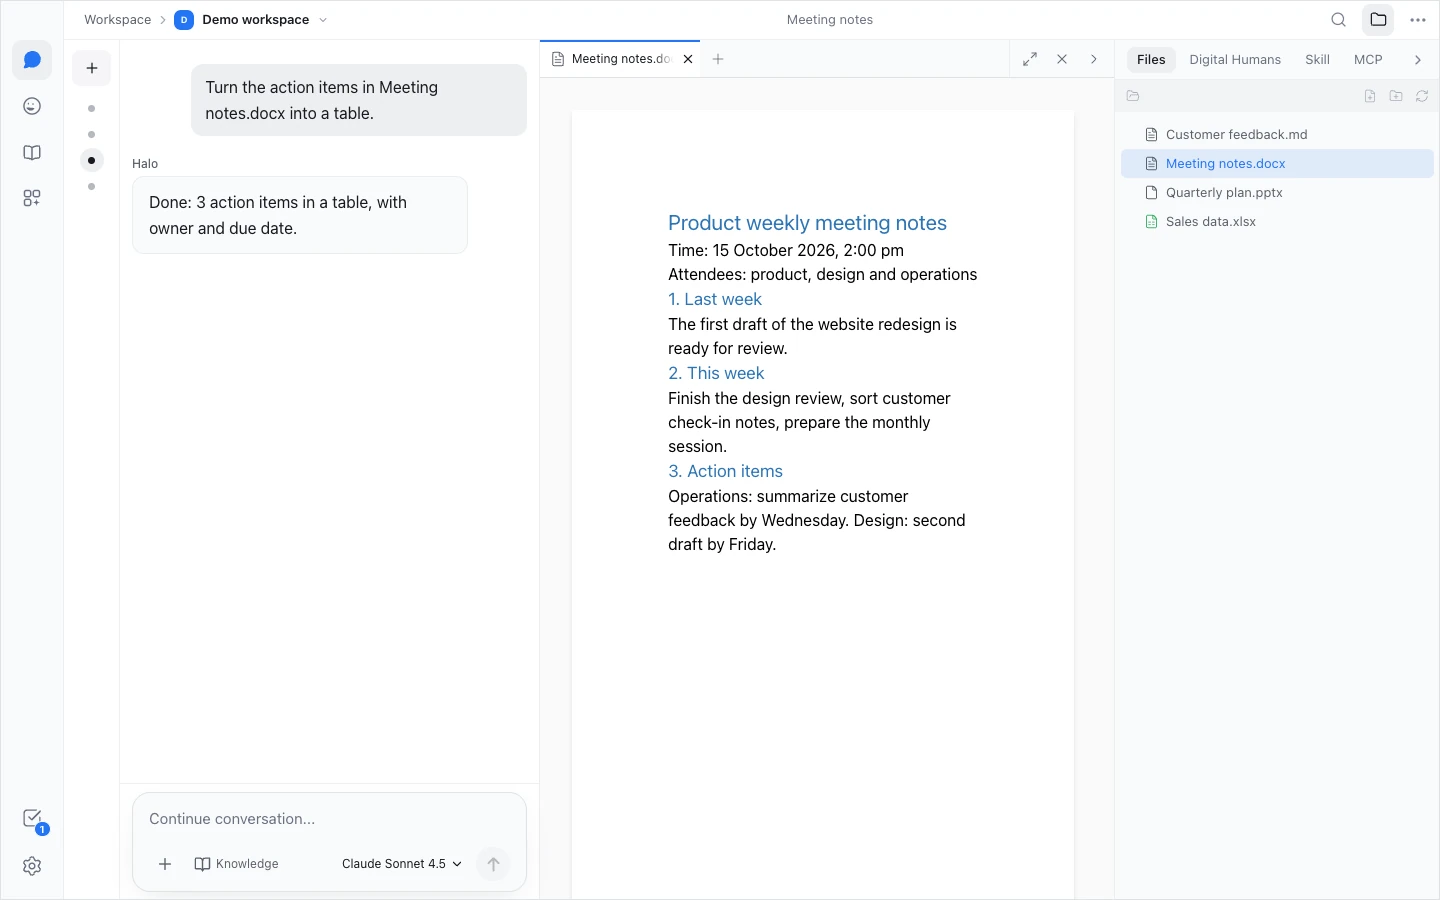Click the search icon in the top bar
The height and width of the screenshot is (900, 1440).
1339,20
